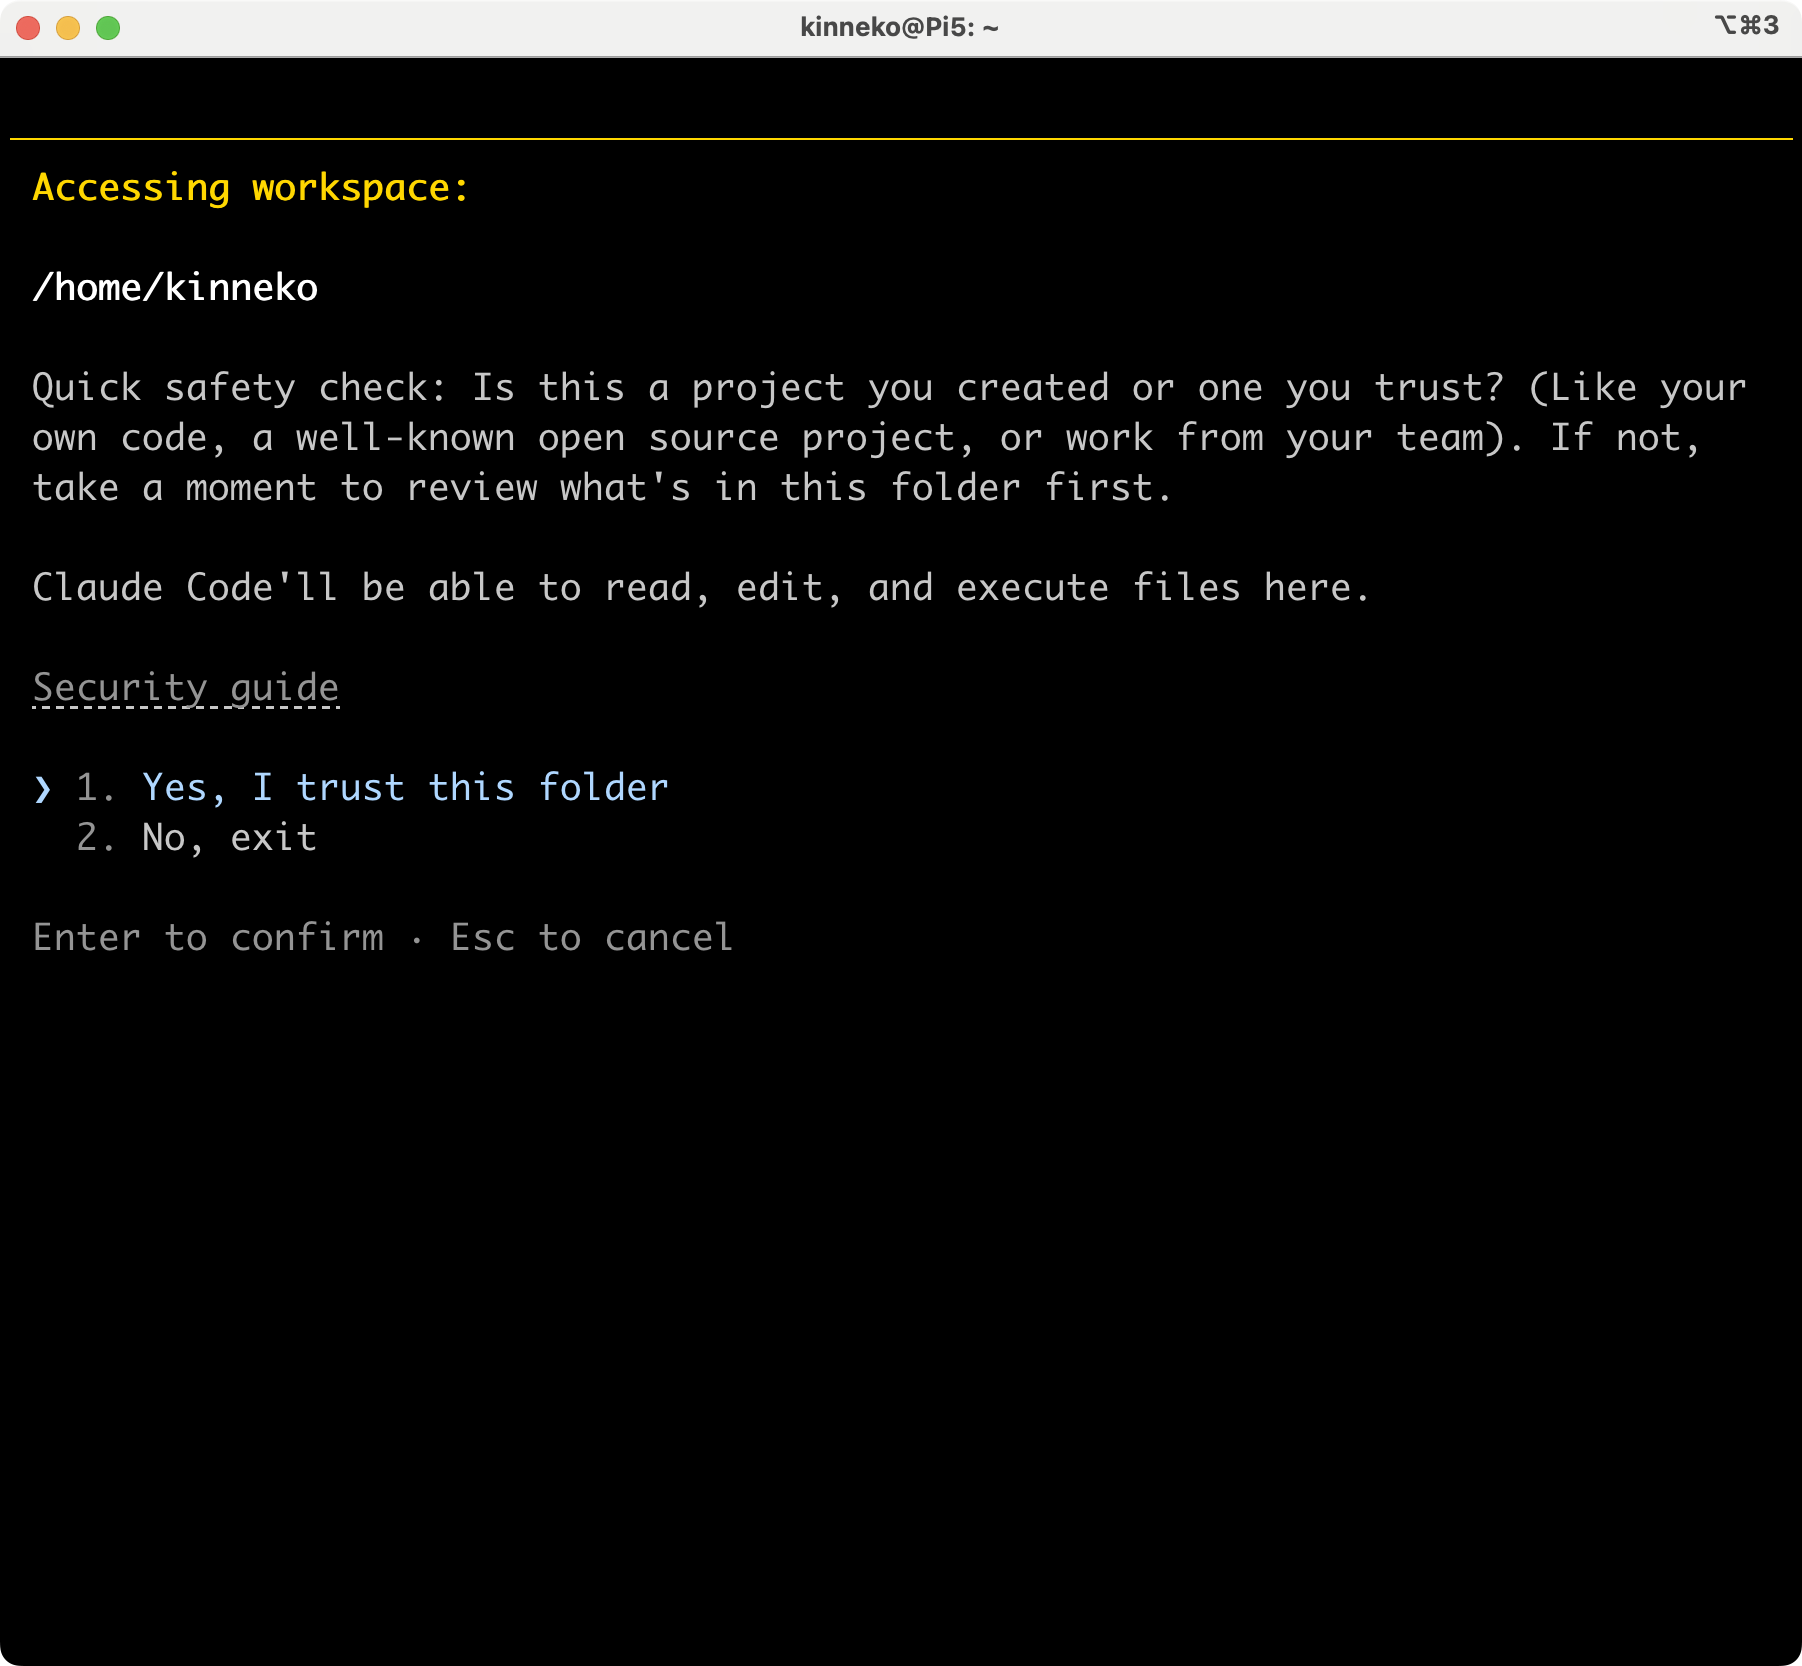Open the Security guide link
Viewport: 1802px width, 1666px height.
click(x=186, y=688)
